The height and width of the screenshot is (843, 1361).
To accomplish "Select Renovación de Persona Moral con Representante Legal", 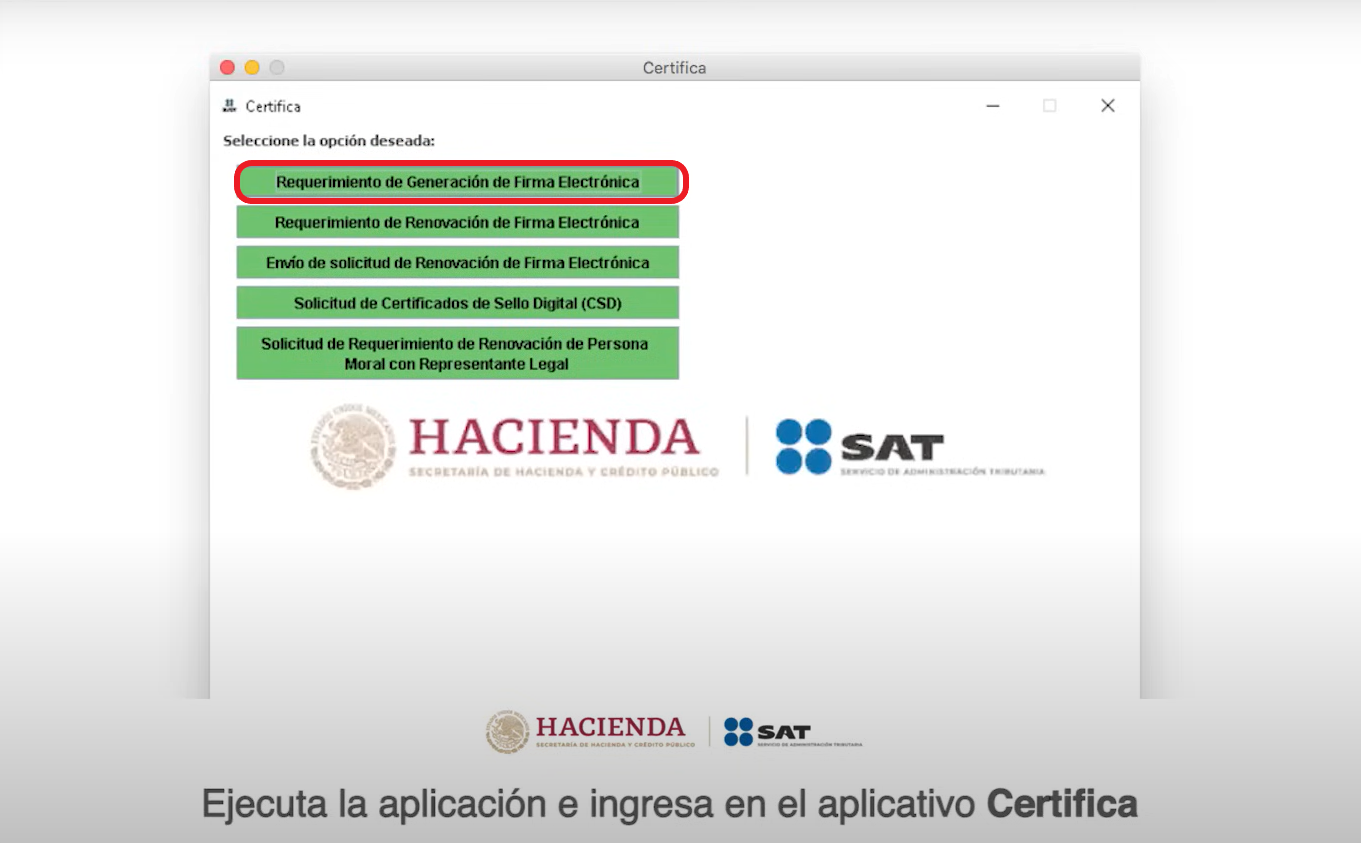I will pyautogui.click(x=458, y=353).
